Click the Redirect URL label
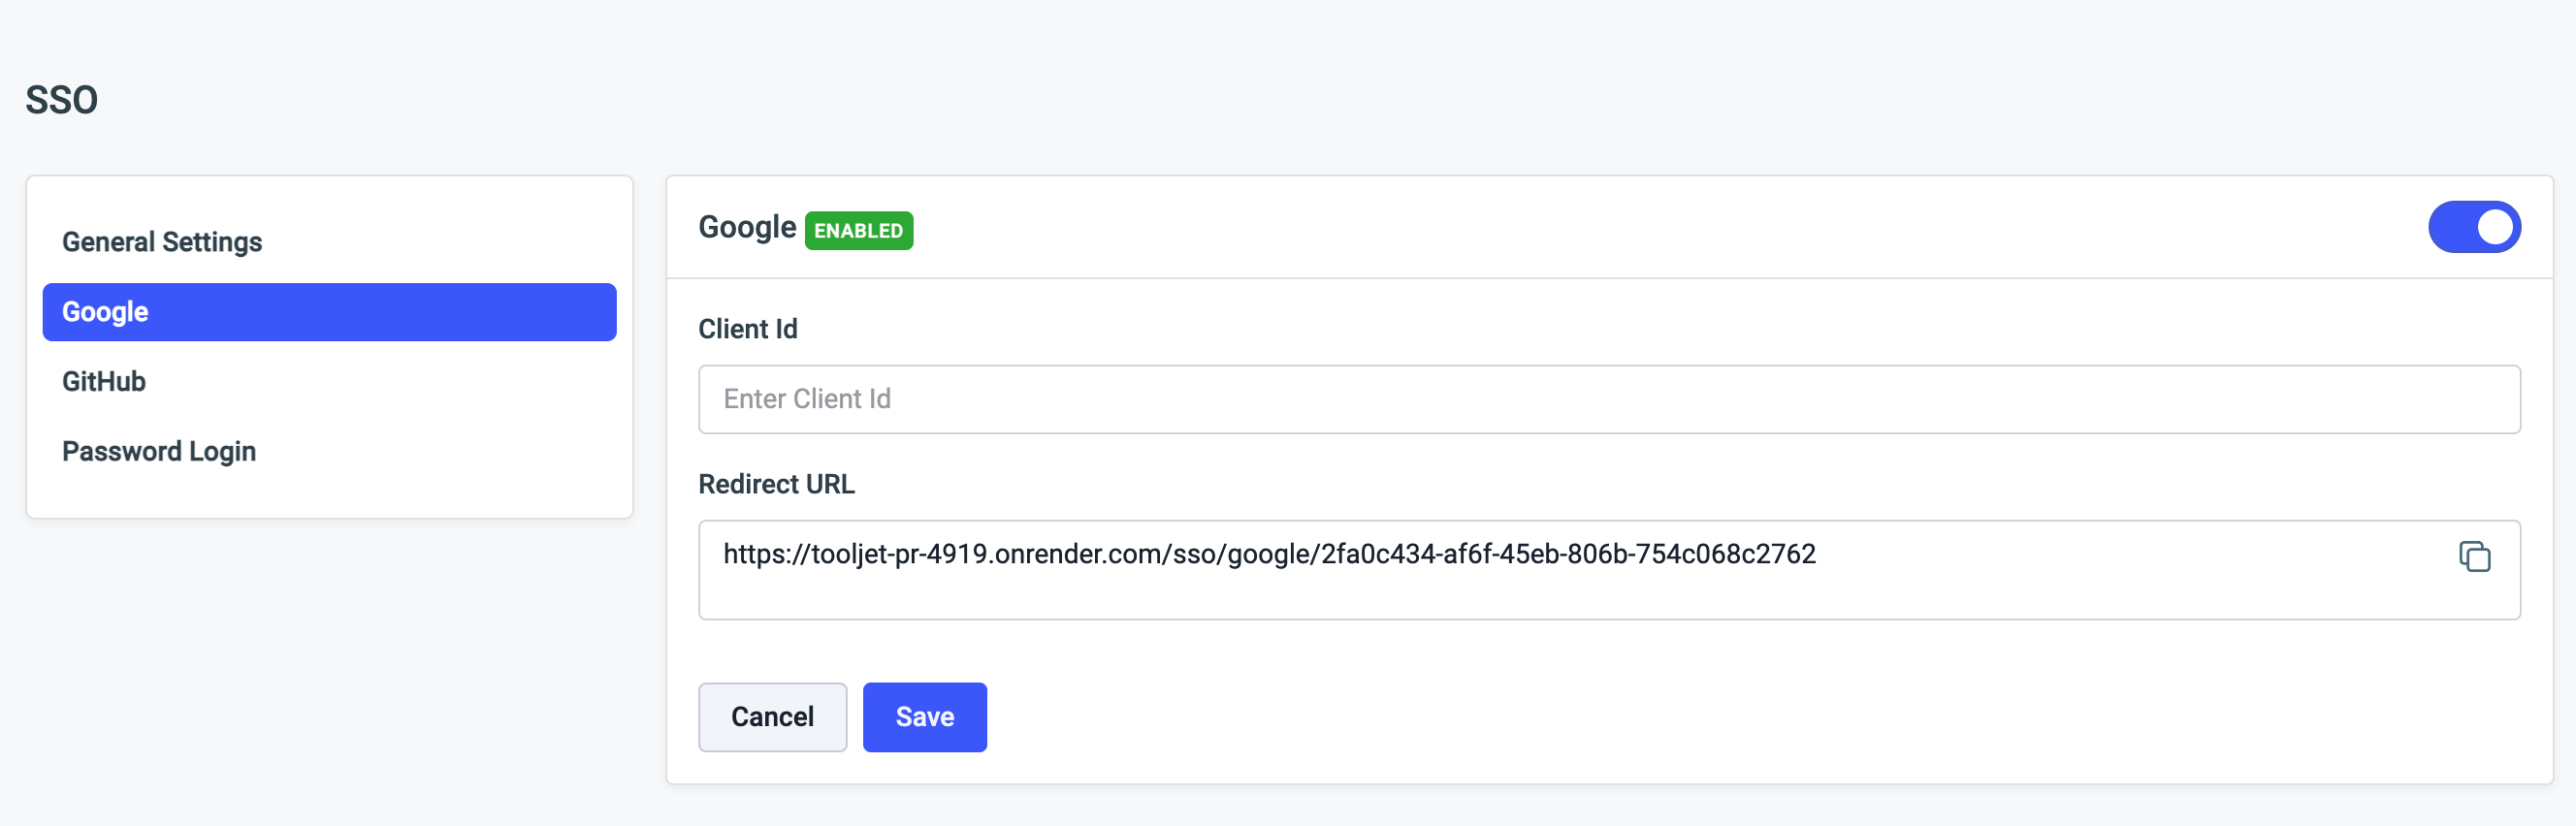The image size is (2576, 826). (x=776, y=484)
